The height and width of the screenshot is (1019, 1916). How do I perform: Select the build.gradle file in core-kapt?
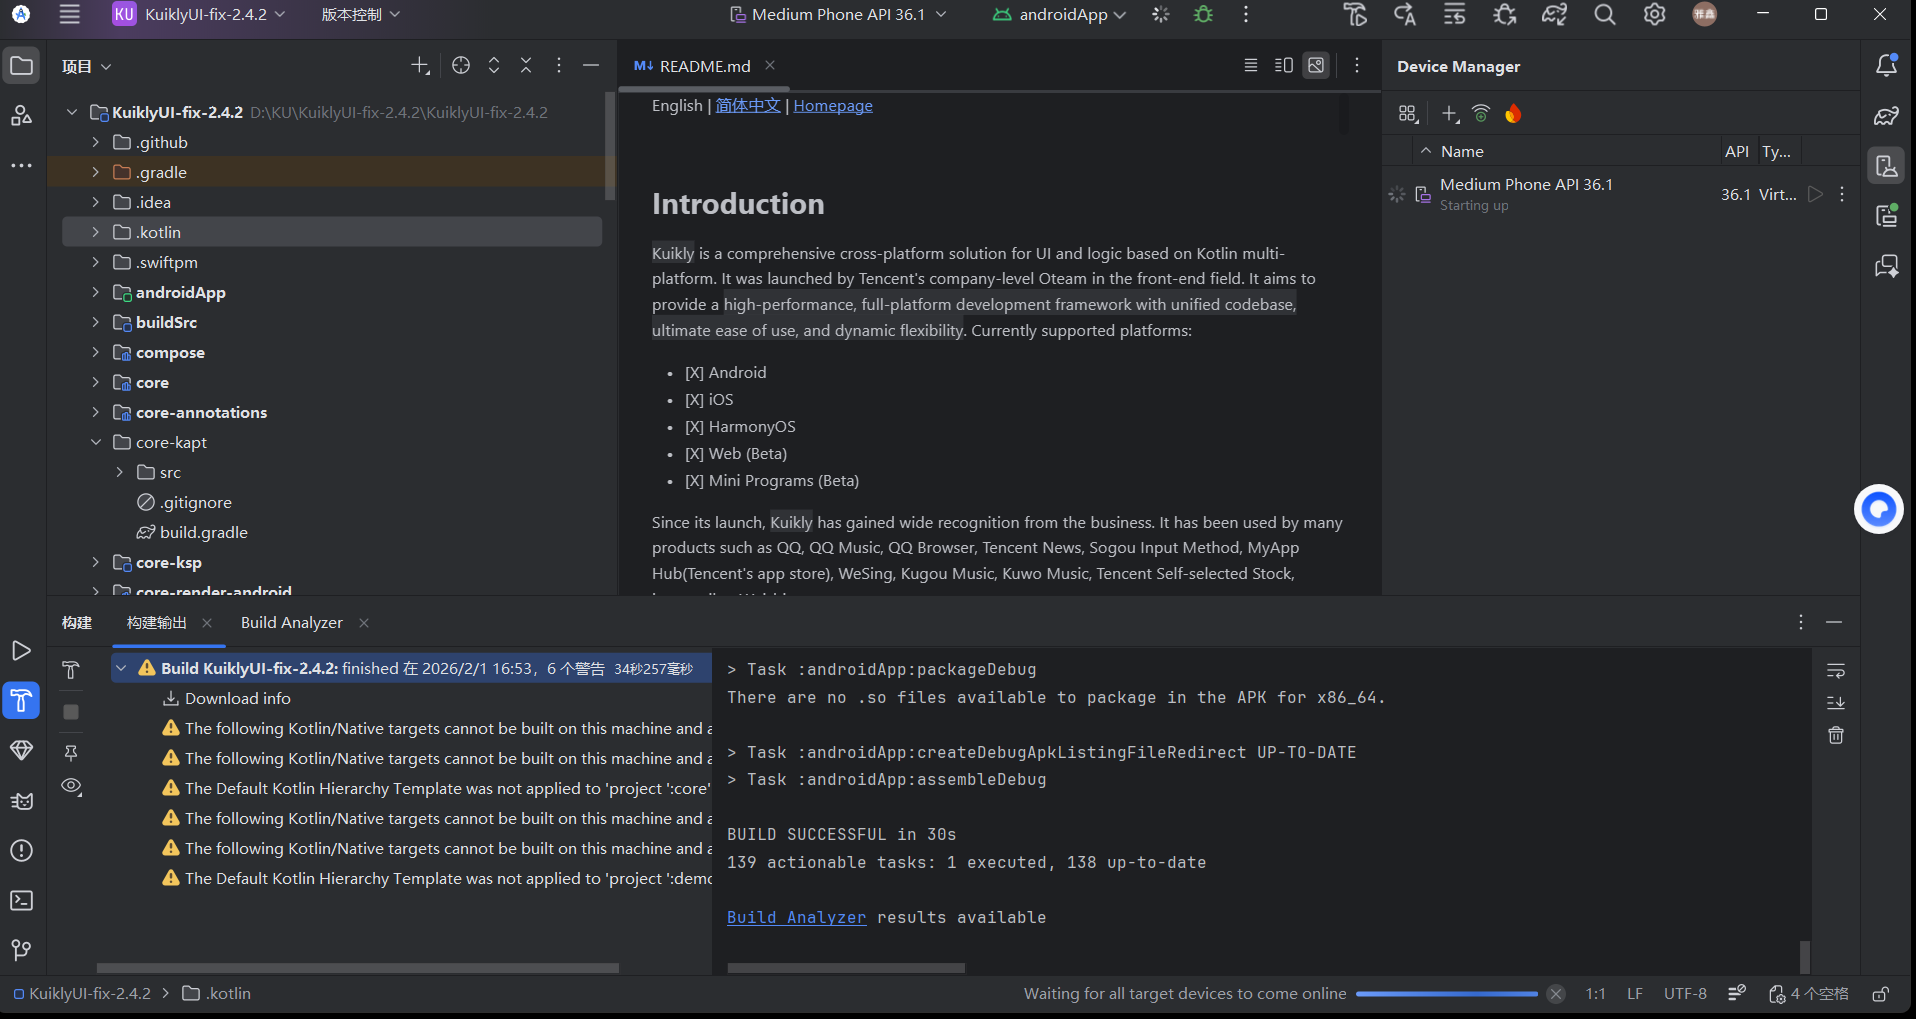coord(203,532)
